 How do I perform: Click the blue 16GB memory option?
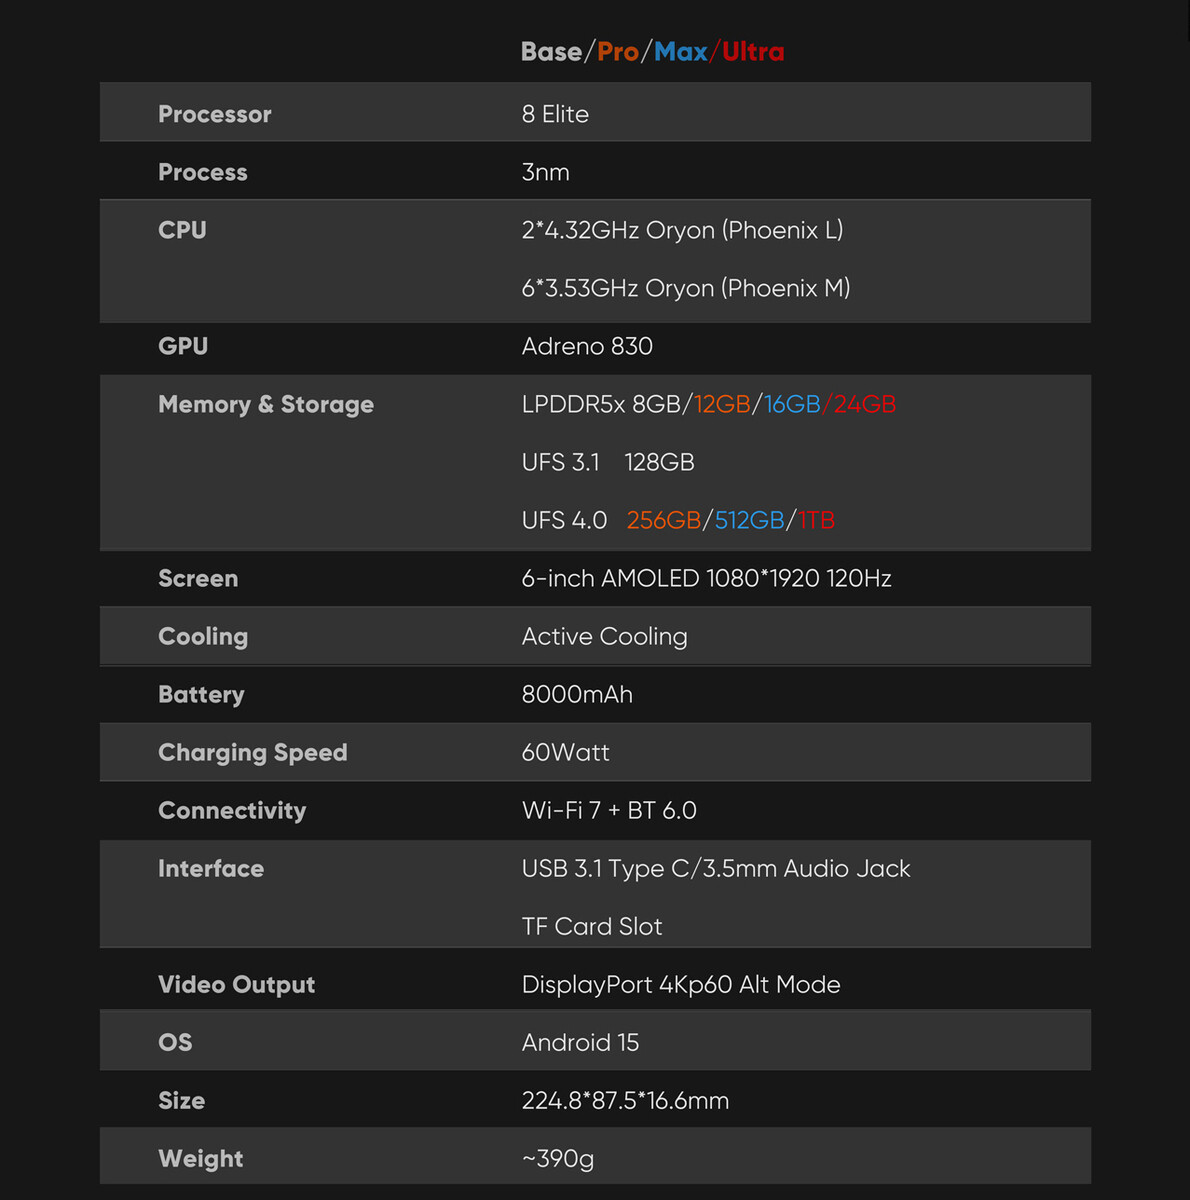coord(792,404)
